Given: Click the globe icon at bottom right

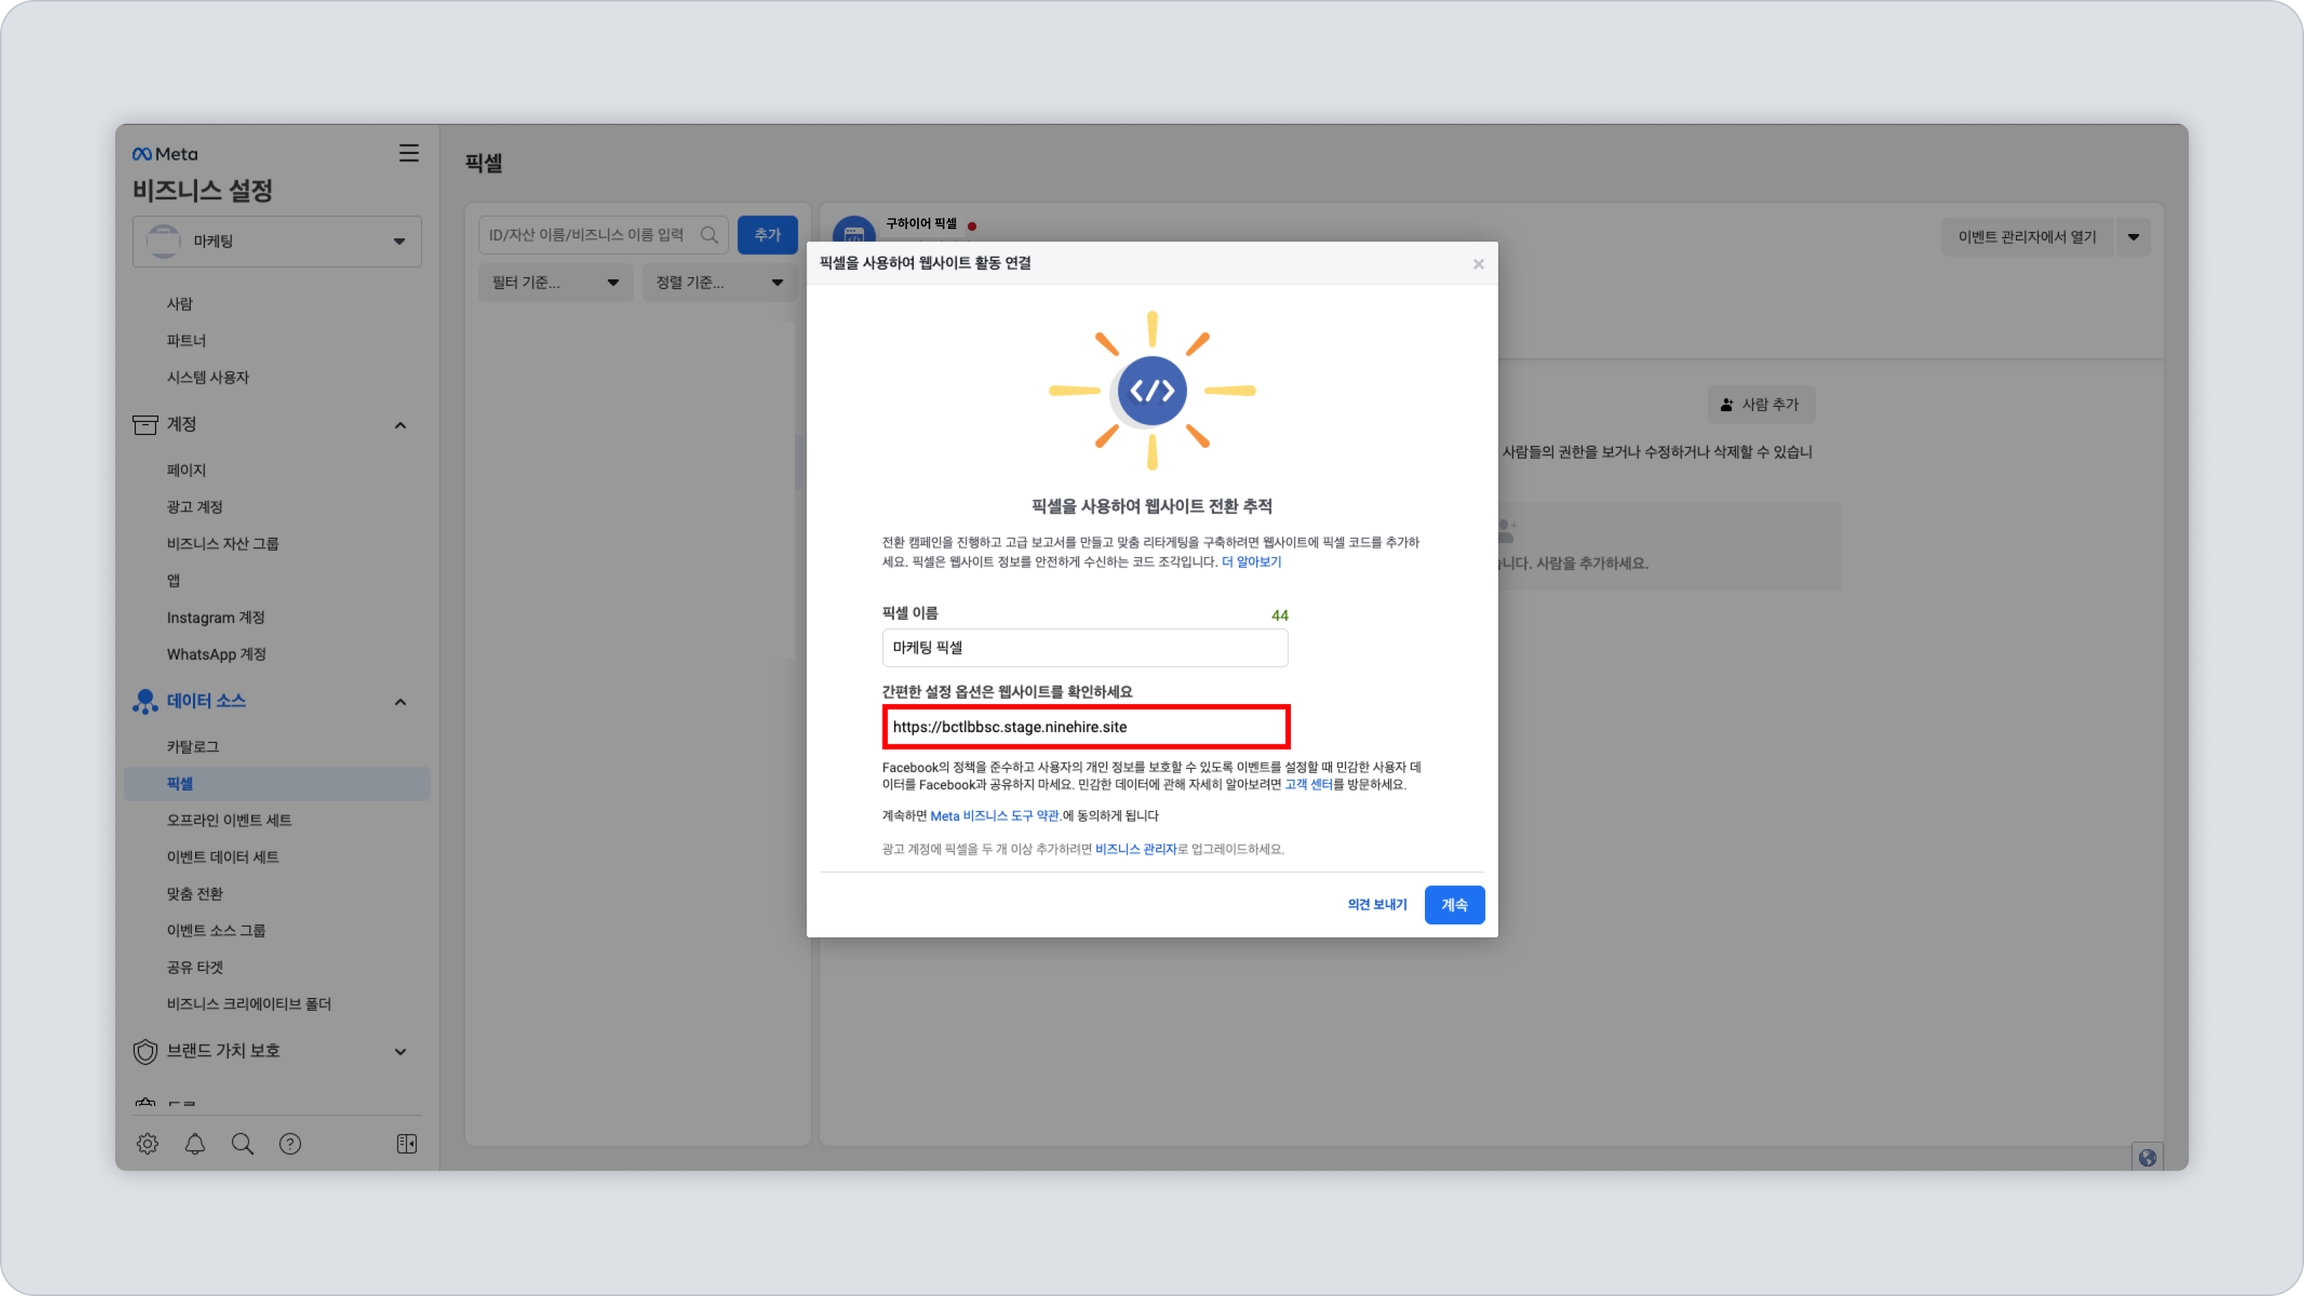Looking at the screenshot, I should click(2147, 1157).
